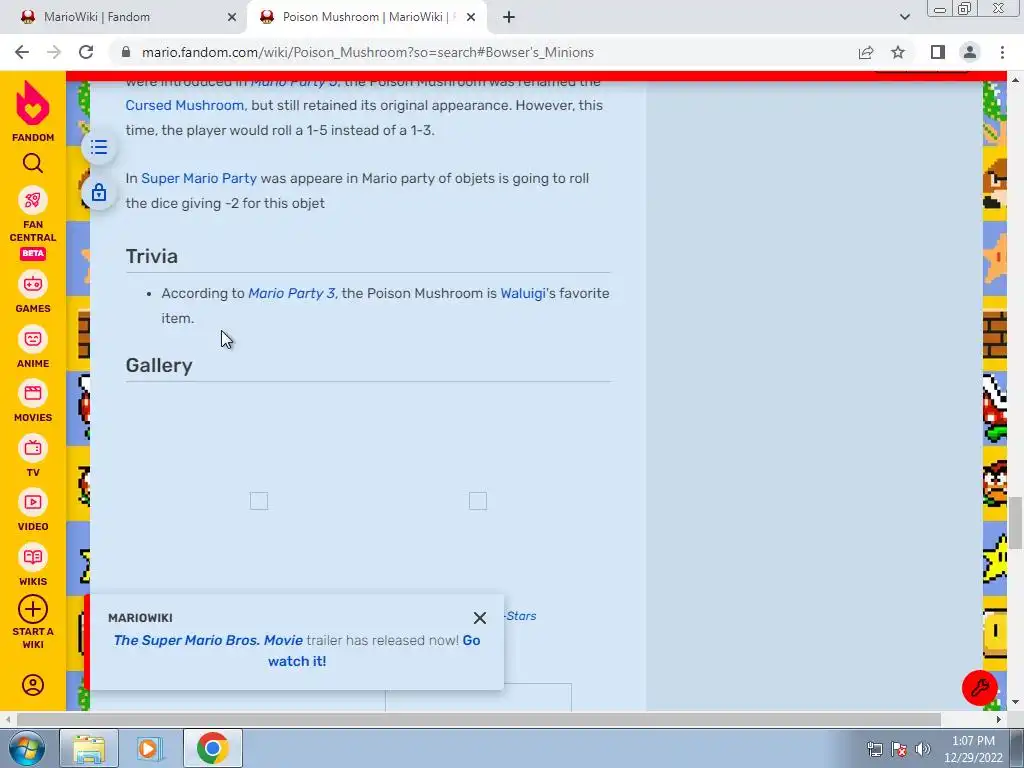Viewport: 1024px width, 768px height.
Task: Open the Mario Party 3 link
Action: [x=291, y=293]
